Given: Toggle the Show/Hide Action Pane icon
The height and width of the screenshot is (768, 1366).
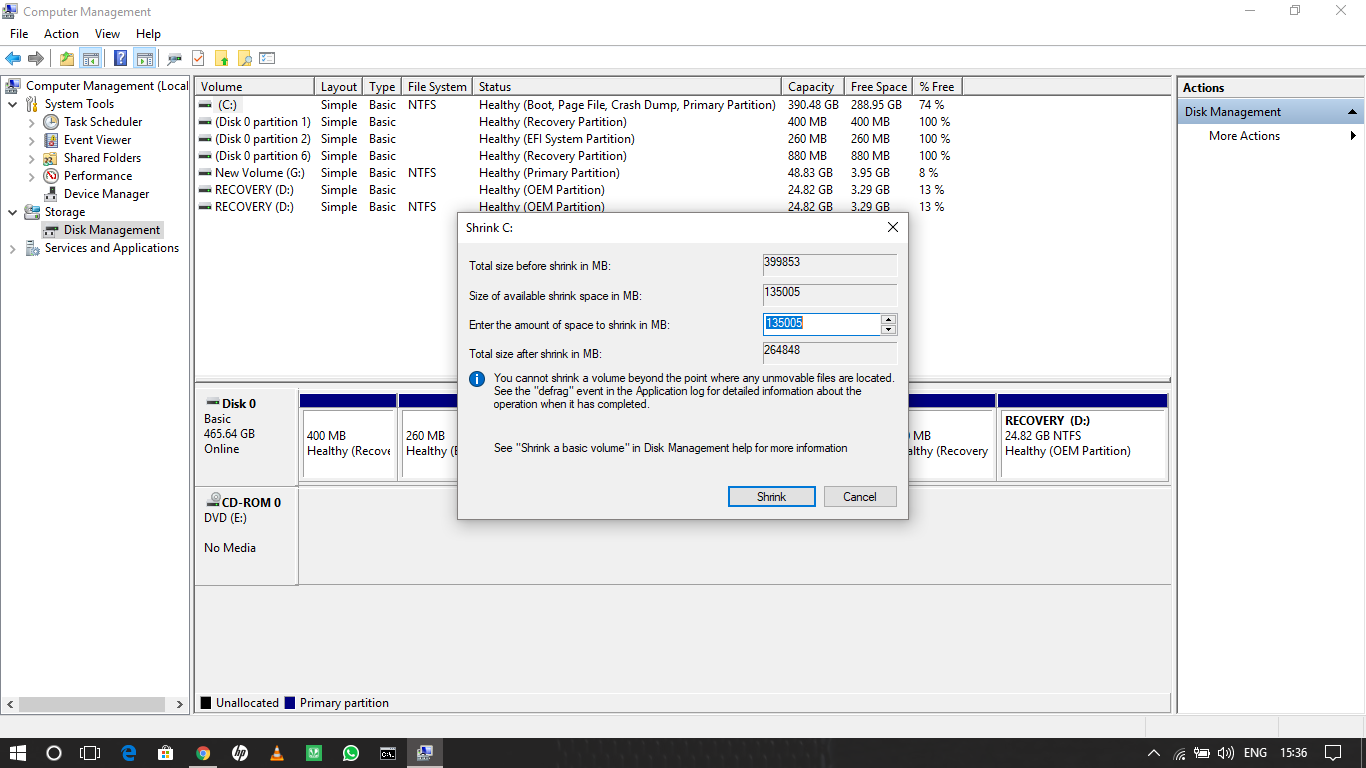Looking at the screenshot, I should point(146,57).
